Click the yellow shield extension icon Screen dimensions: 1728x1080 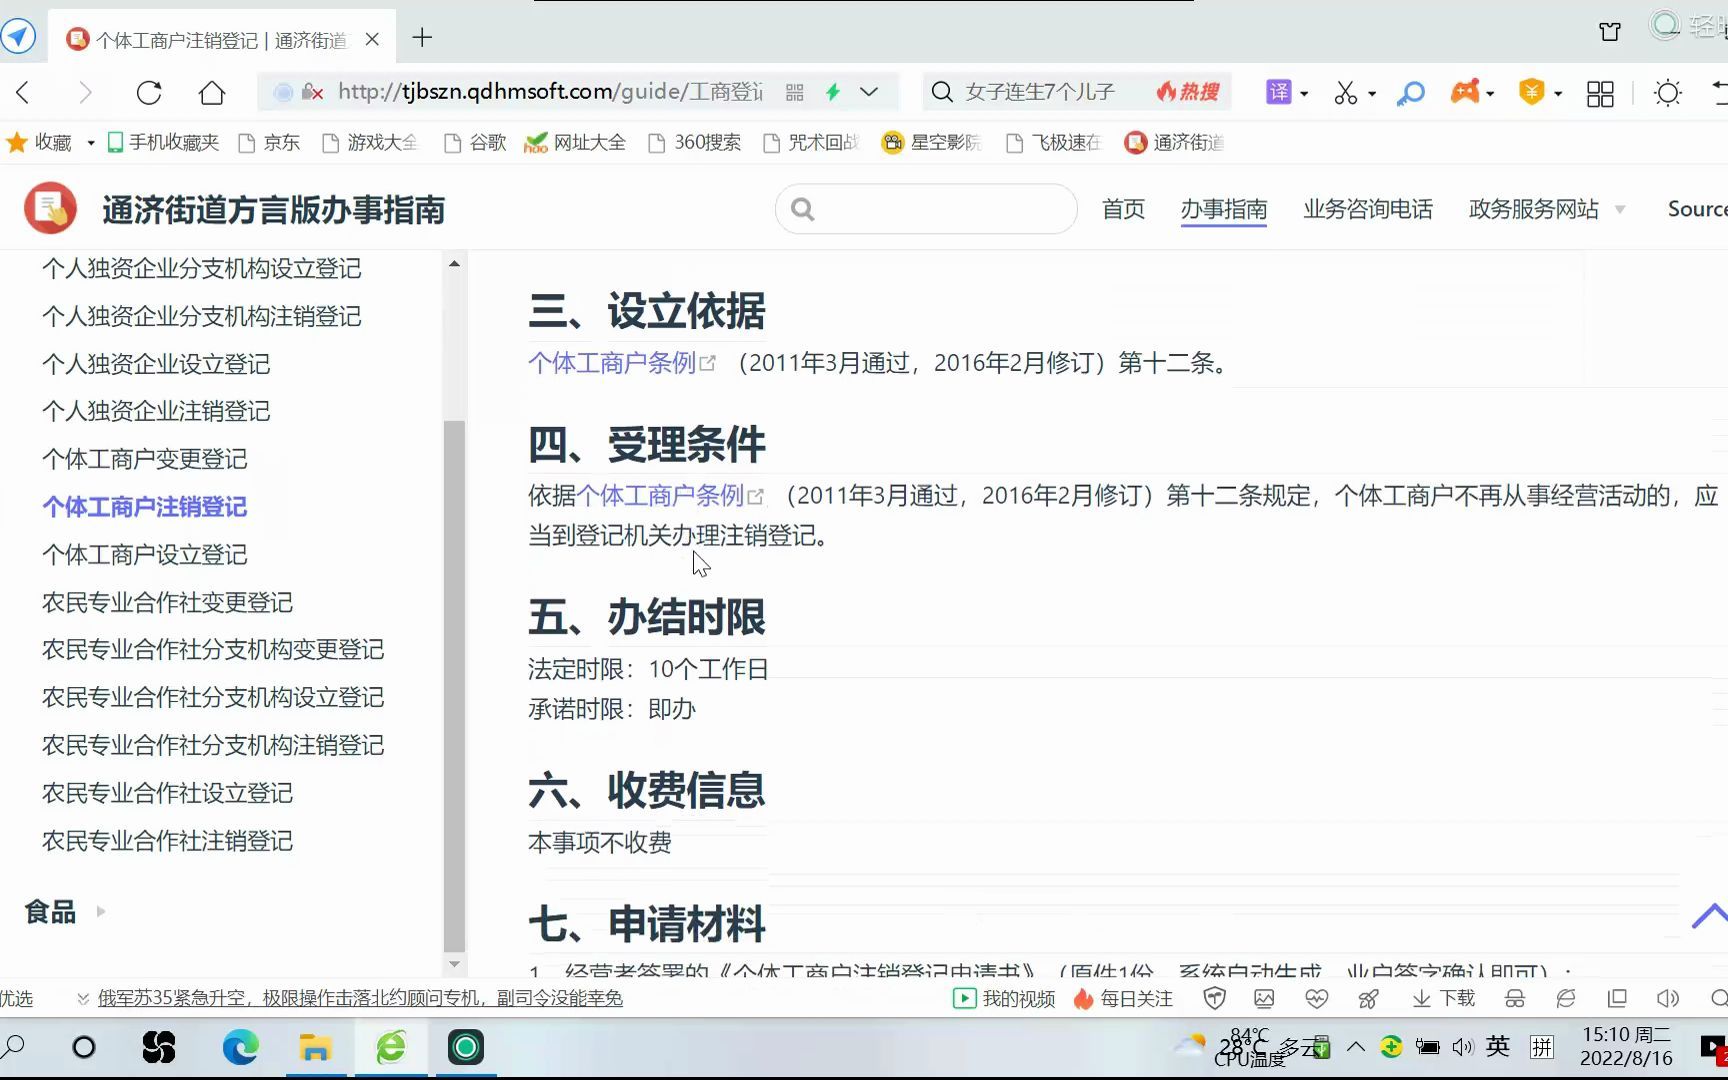coord(1531,93)
